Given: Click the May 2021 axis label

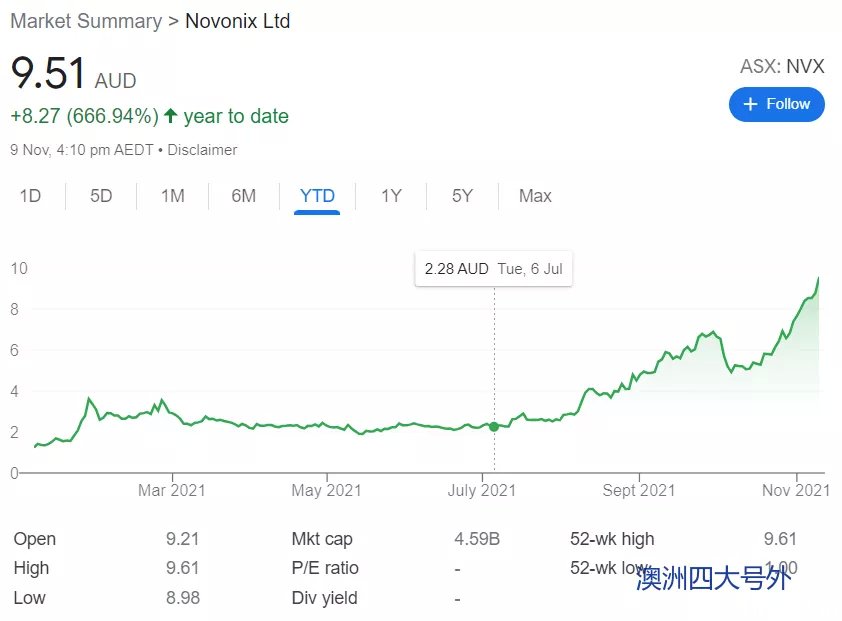Looking at the screenshot, I should (x=326, y=490).
